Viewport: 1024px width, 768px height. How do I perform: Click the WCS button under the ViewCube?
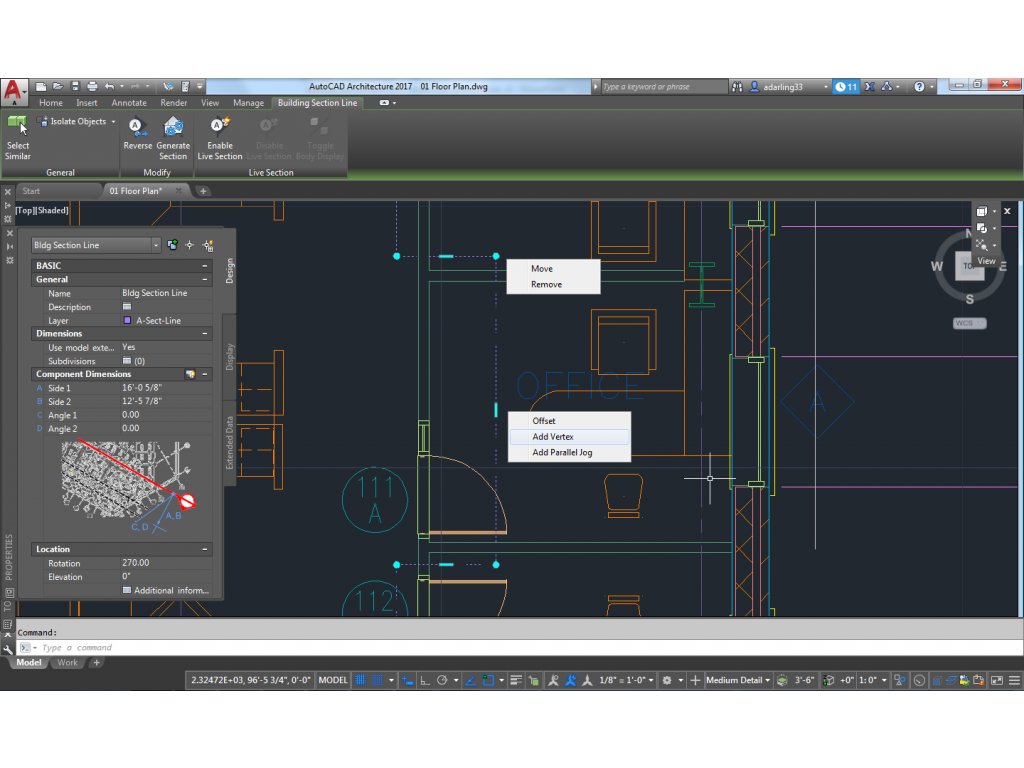click(969, 323)
